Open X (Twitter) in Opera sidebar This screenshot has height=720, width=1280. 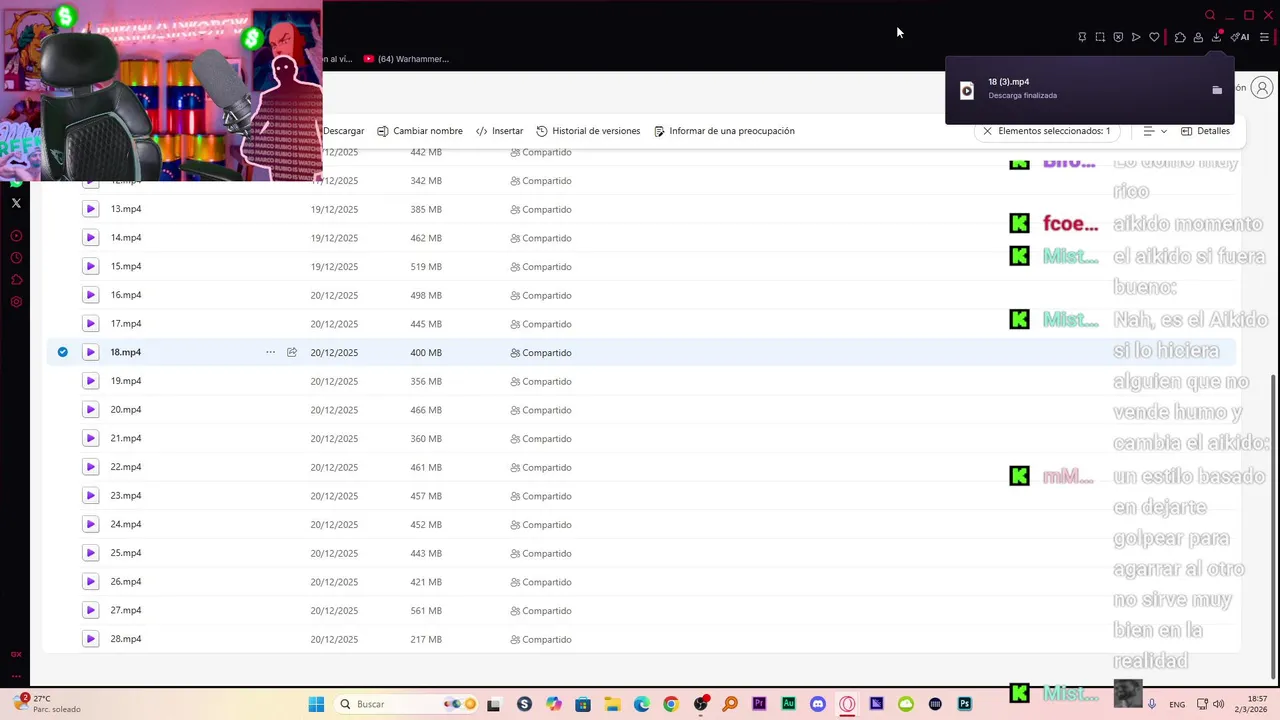click(x=16, y=203)
